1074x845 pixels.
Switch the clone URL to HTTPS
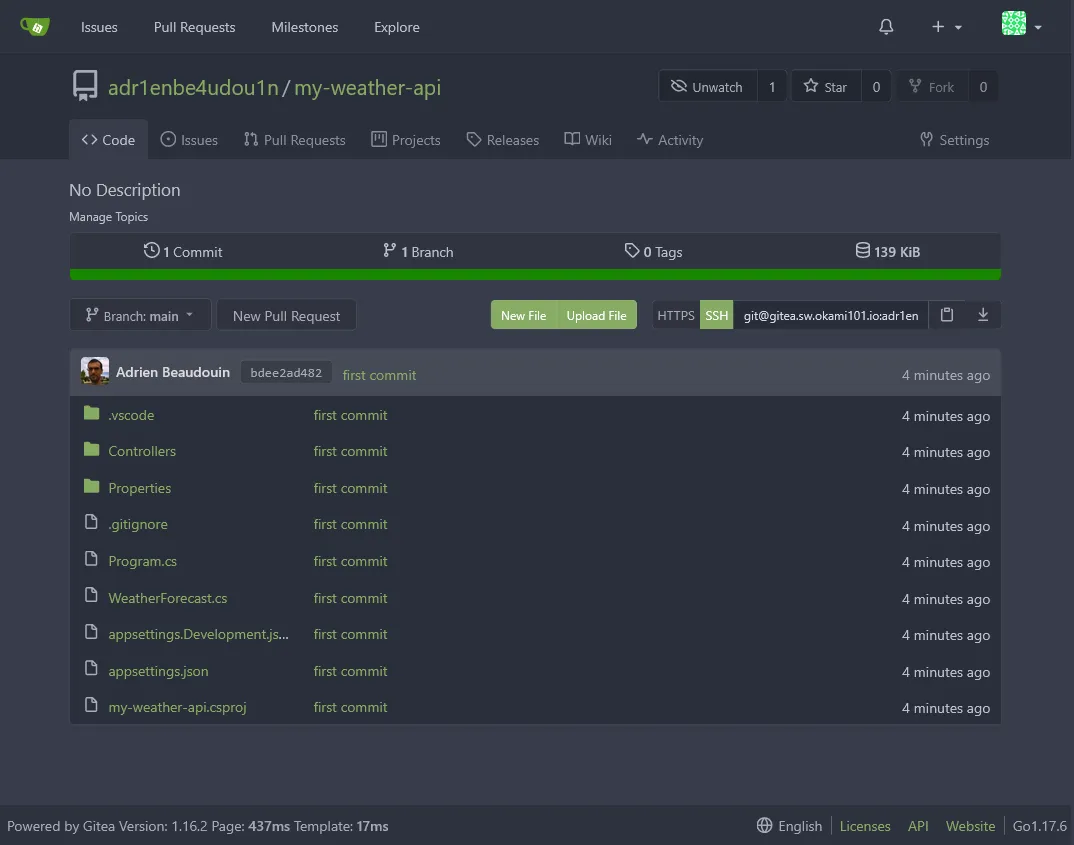[675, 314]
